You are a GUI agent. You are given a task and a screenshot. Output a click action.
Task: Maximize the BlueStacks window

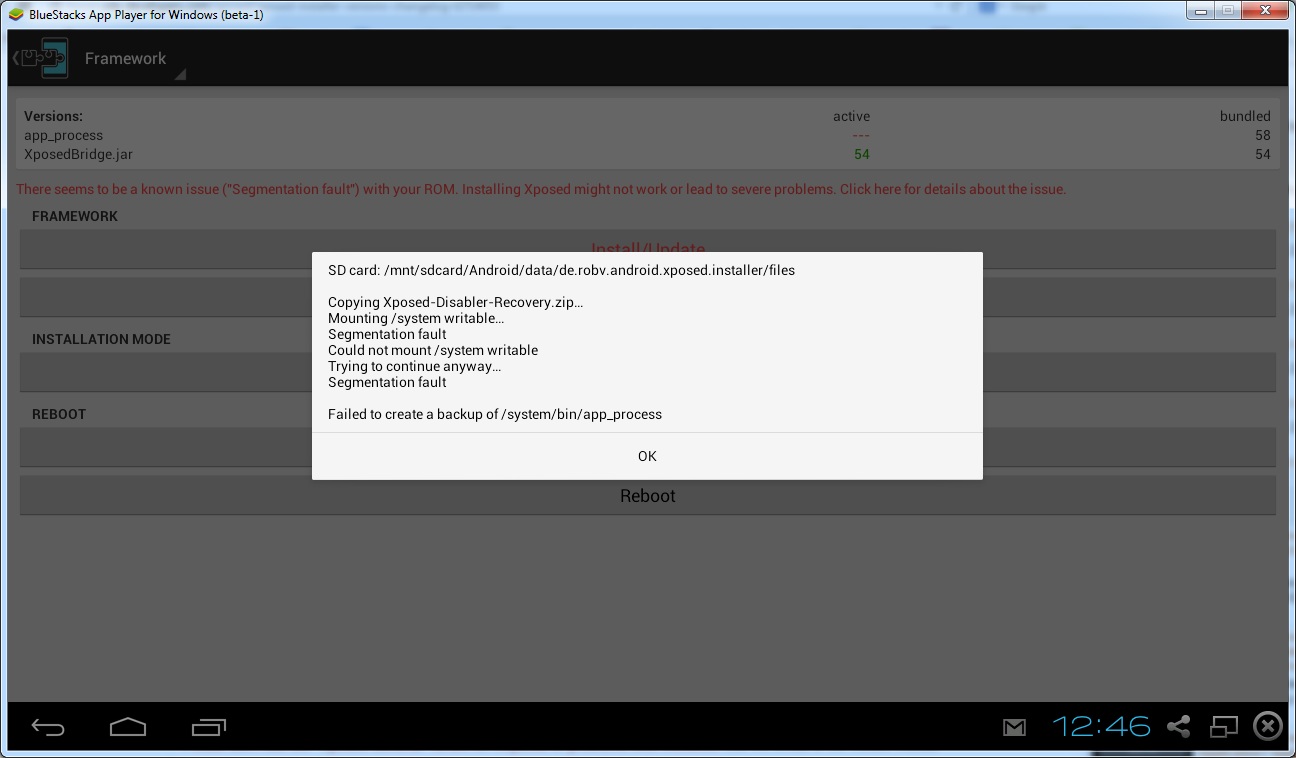[x=1227, y=11]
